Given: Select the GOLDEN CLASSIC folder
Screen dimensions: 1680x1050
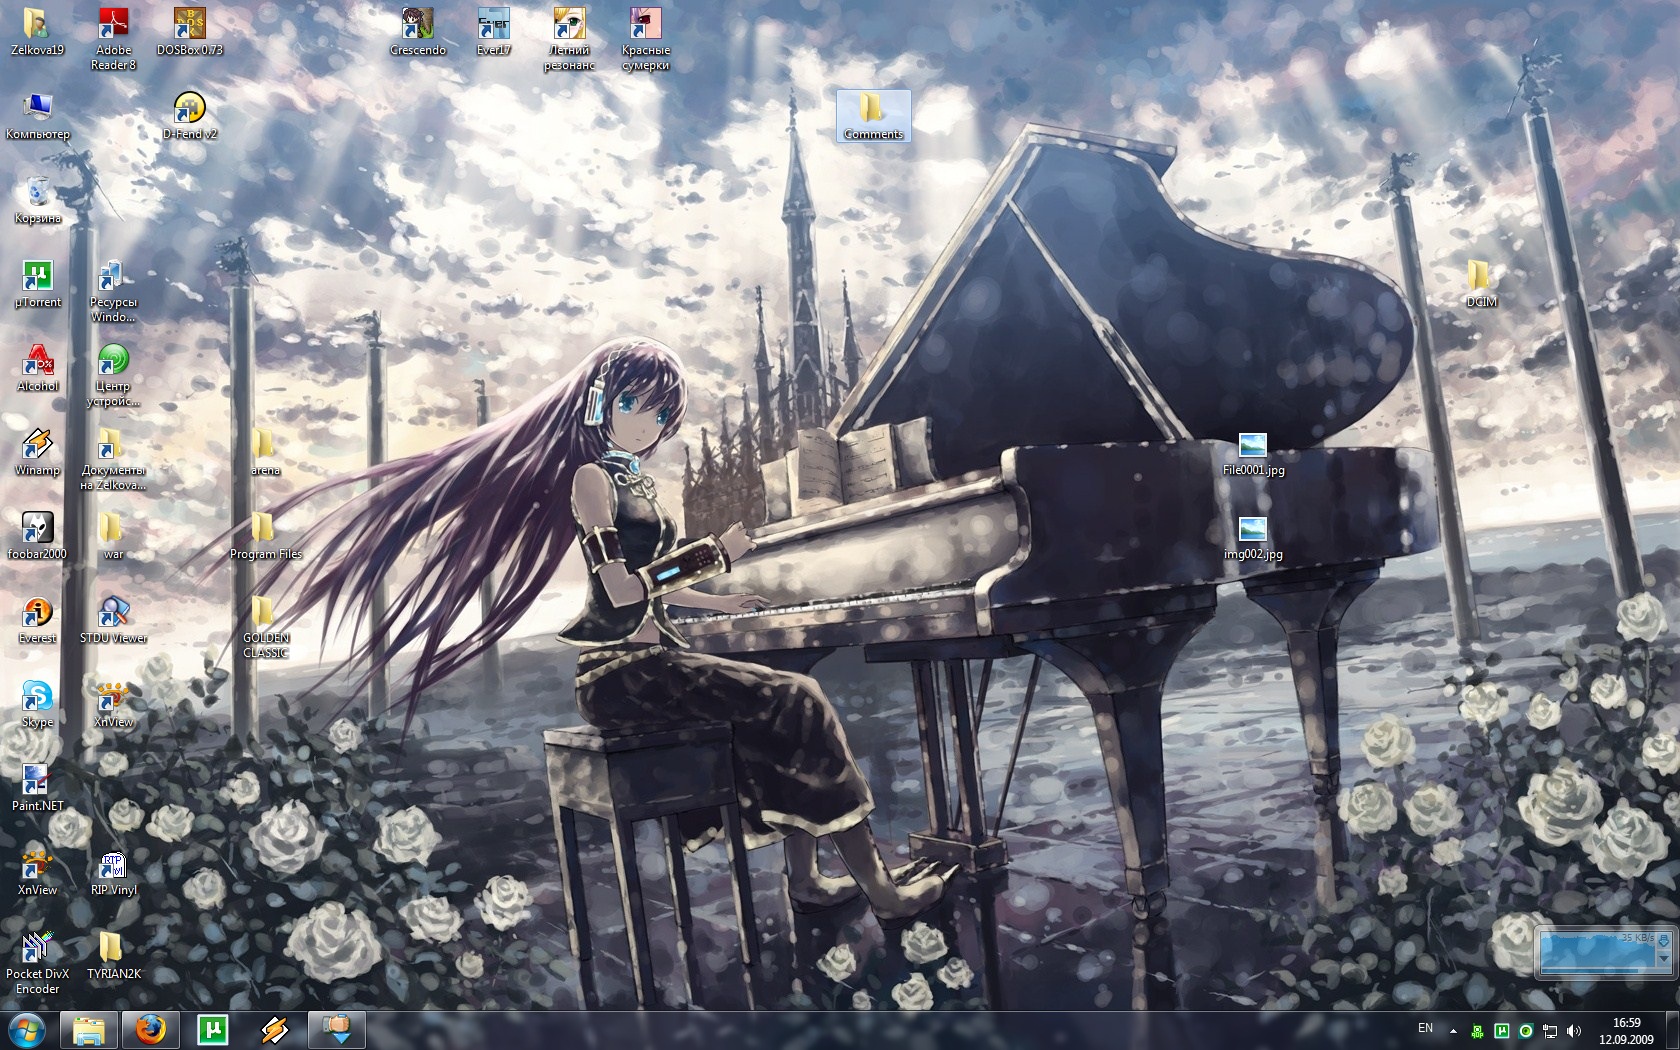Looking at the screenshot, I should 265,627.
